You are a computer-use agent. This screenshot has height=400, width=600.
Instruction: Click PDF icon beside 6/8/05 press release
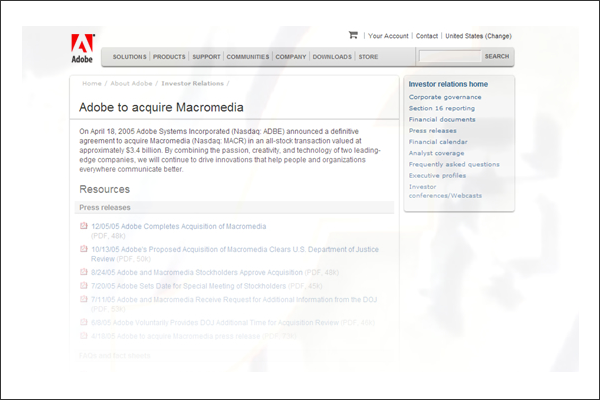[x=83, y=322]
